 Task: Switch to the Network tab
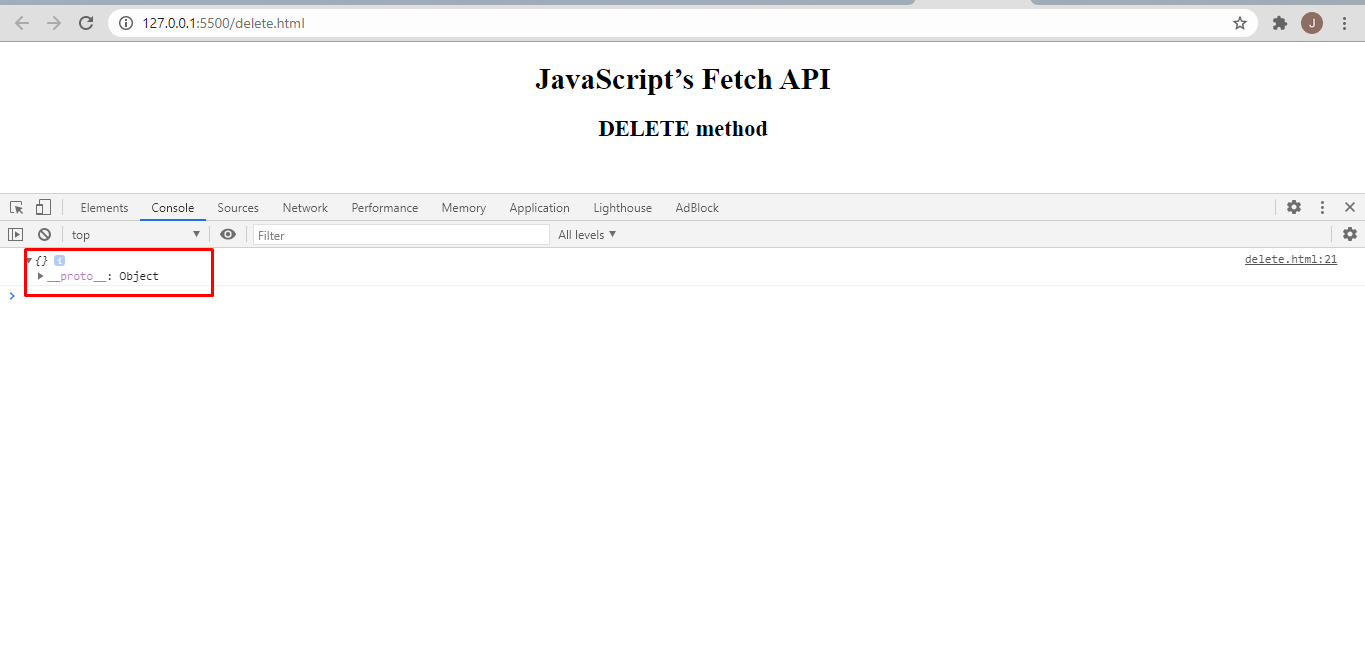click(x=304, y=207)
